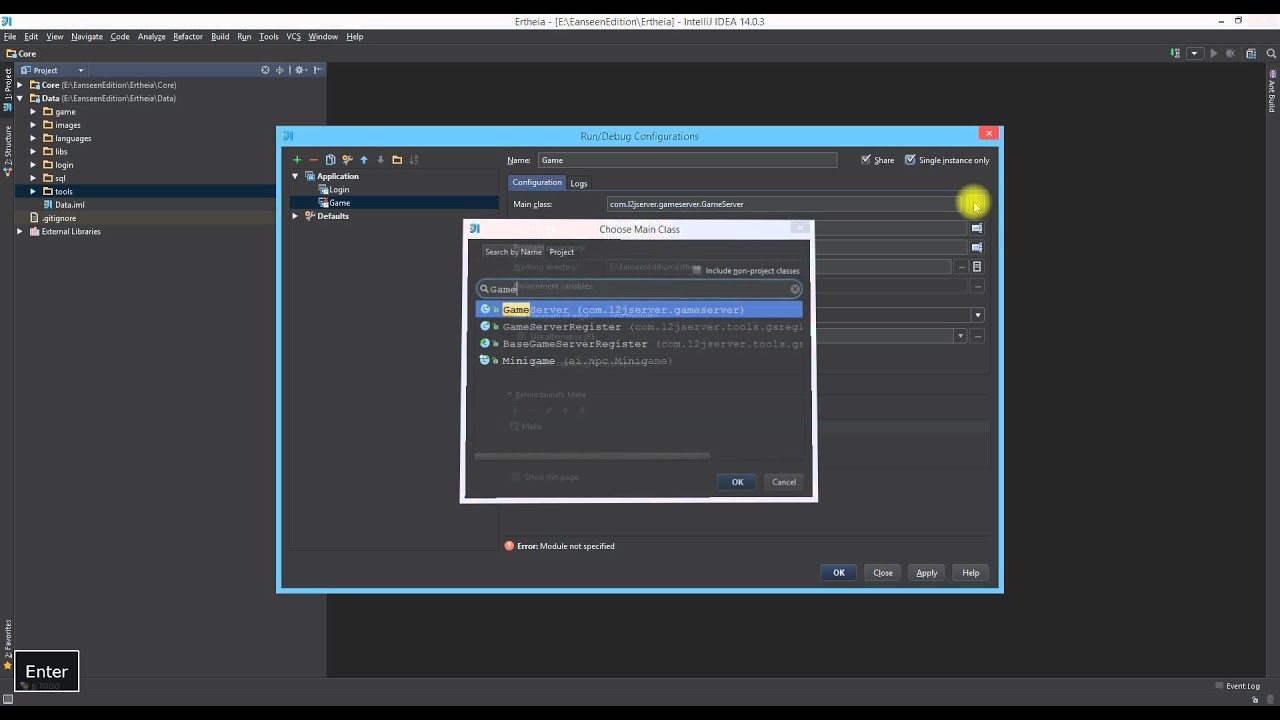Click Close in Run/Debug Configurations
1280x720 pixels.
(883, 573)
